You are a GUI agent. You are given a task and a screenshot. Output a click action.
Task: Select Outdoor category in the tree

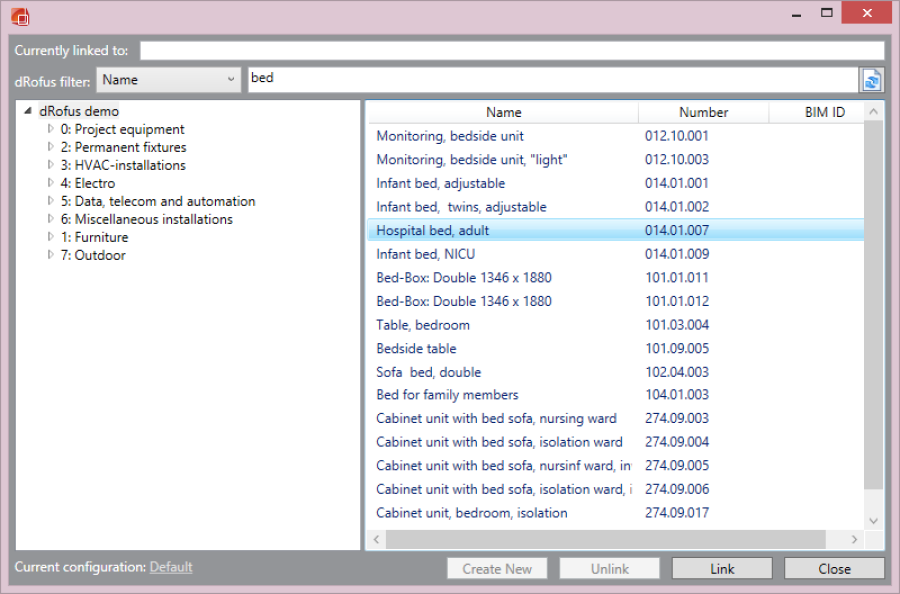[x=99, y=255]
